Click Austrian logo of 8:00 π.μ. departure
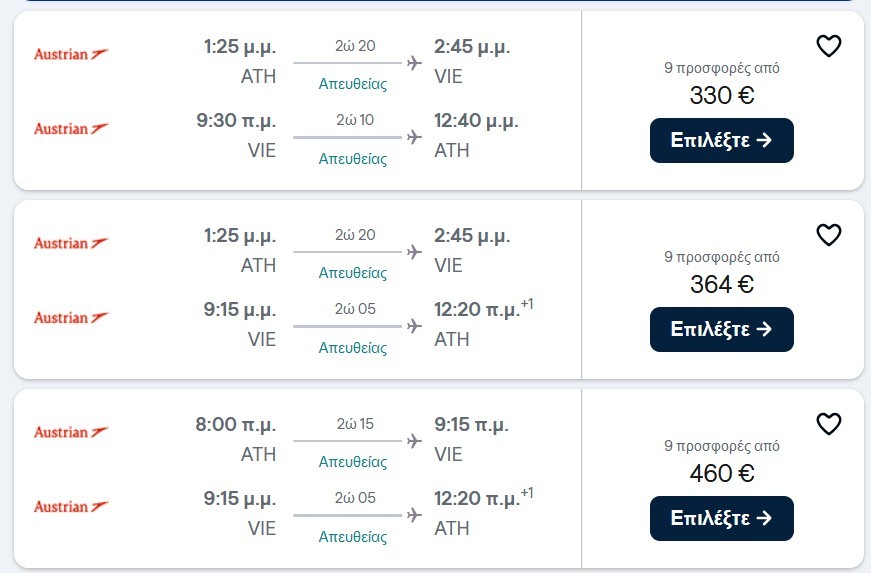871x573 pixels. 71,431
